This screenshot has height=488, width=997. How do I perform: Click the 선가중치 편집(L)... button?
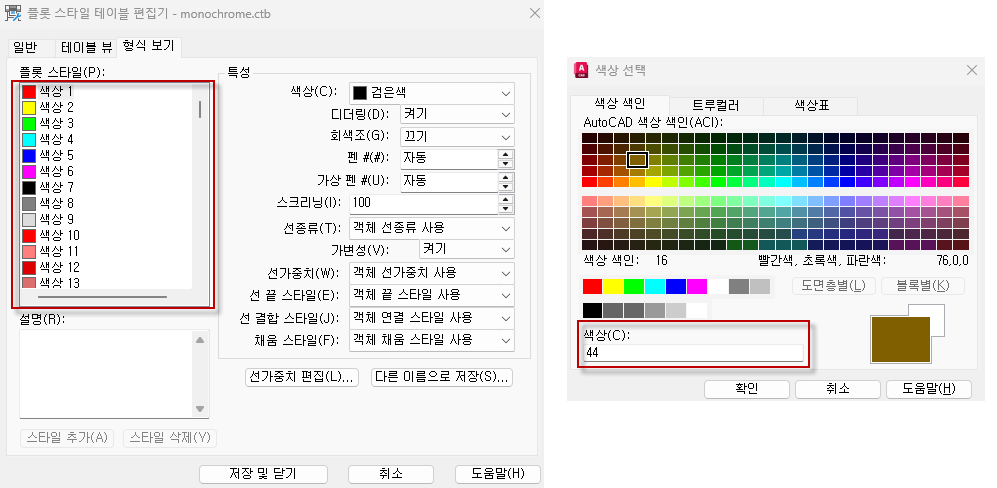(x=303, y=377)
